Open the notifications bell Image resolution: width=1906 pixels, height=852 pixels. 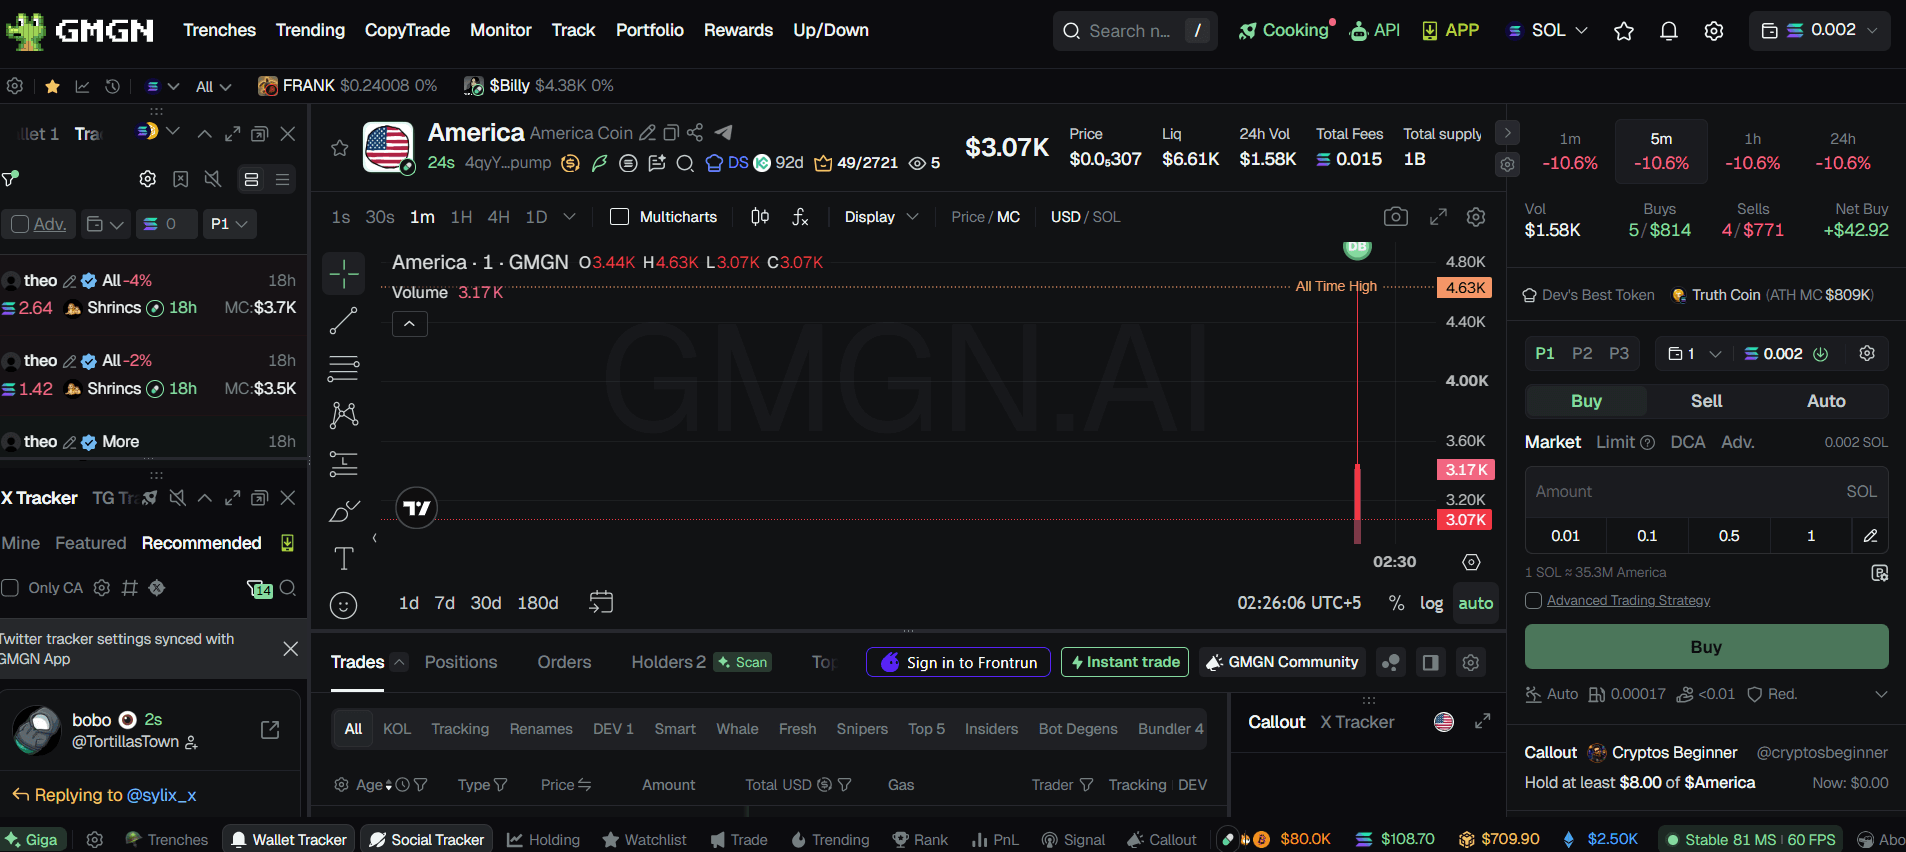(x=1668, y=31)
